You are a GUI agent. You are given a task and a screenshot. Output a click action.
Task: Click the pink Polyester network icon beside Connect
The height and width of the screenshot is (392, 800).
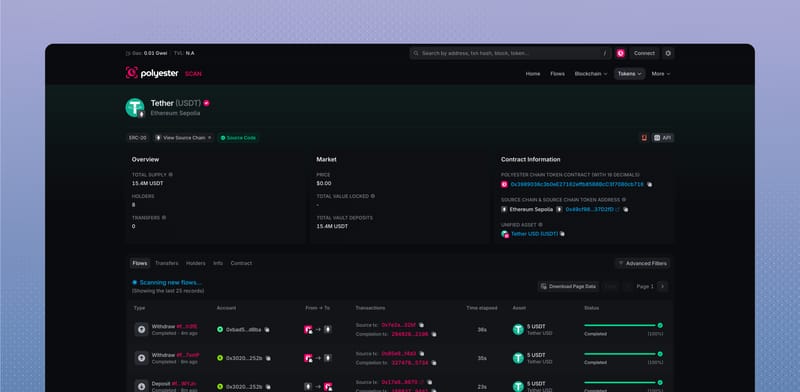620,53
